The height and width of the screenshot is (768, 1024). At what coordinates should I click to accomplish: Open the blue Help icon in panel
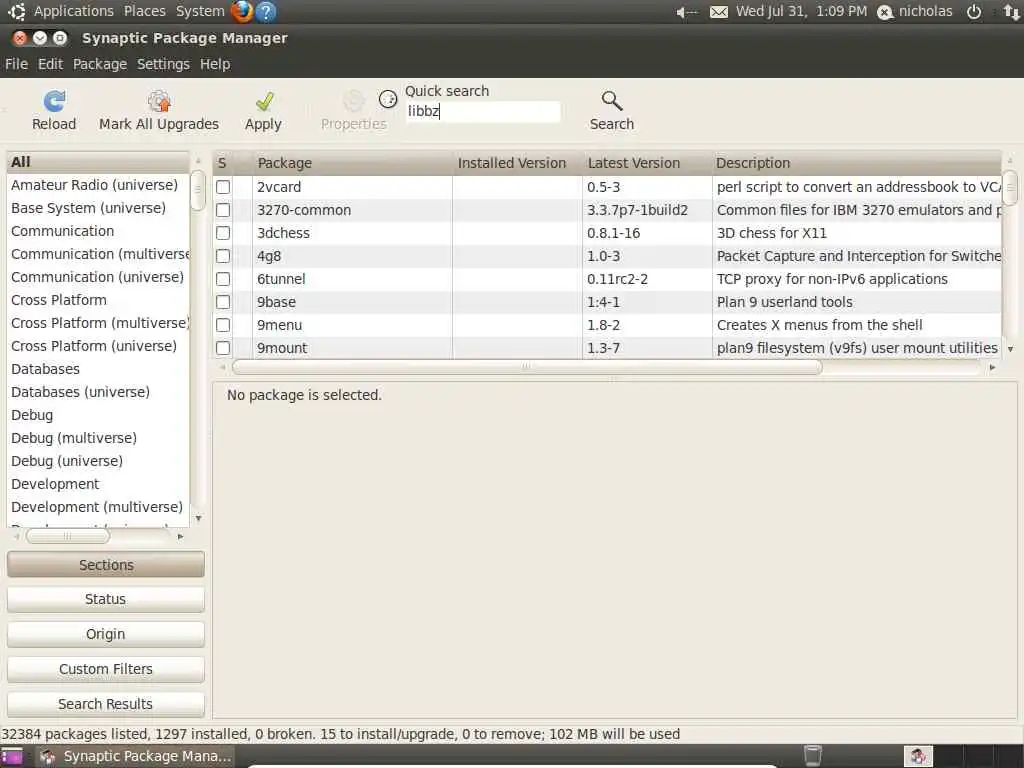coord(266,11)
